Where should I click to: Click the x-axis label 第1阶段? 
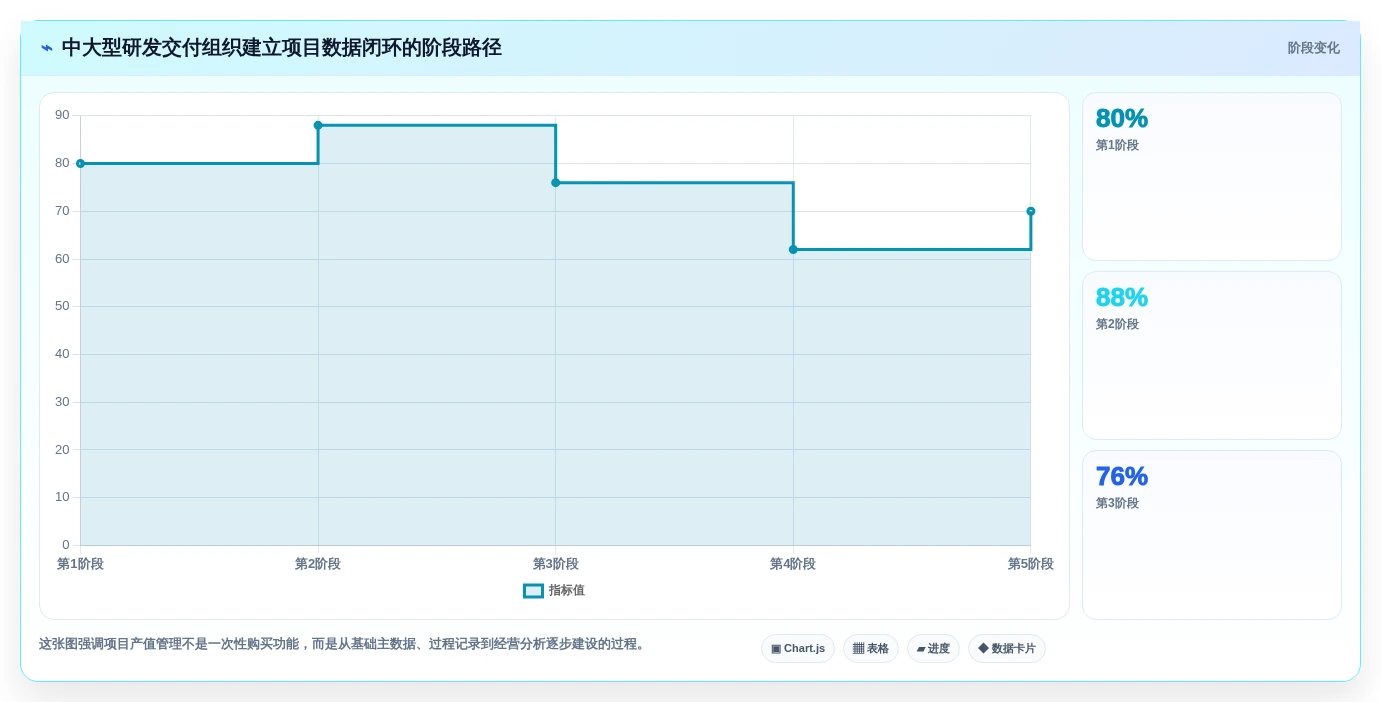[x=80, y=564]
